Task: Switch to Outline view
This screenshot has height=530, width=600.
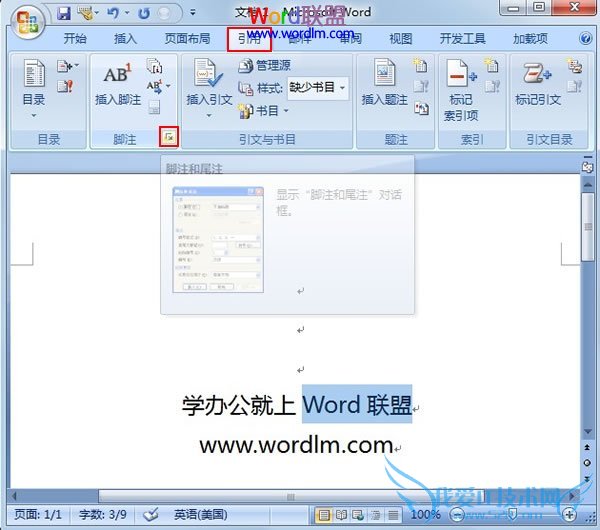Action: click(375, 515)
